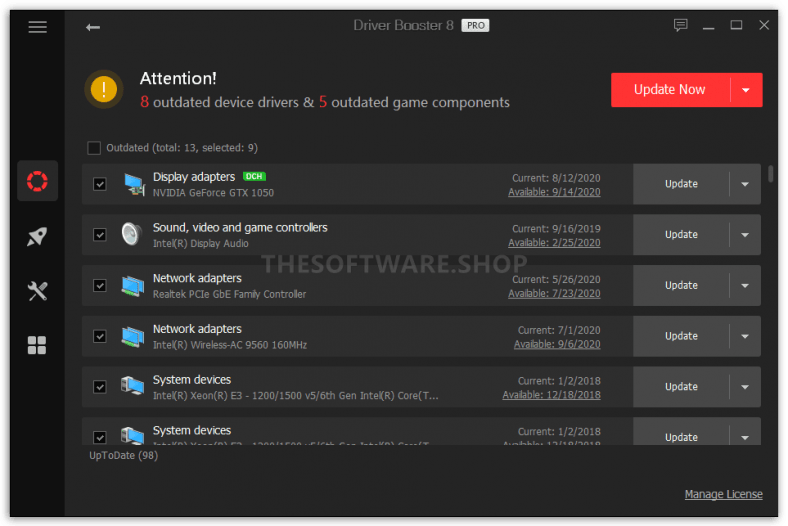This screenshot has width=788, height=526.
Task: Expand the UpToDate (98) section
Action: pyautogui.click(x=124, y=455)
